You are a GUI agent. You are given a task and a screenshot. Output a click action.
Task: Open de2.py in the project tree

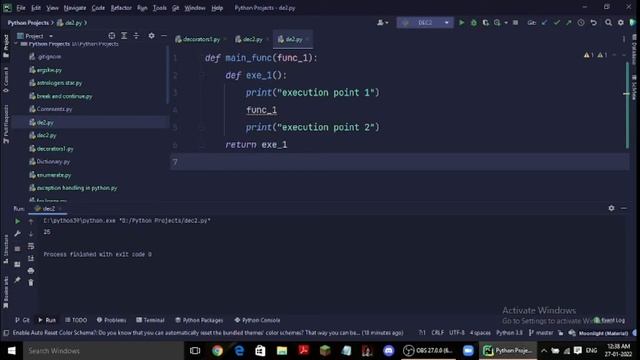(45, 122)
